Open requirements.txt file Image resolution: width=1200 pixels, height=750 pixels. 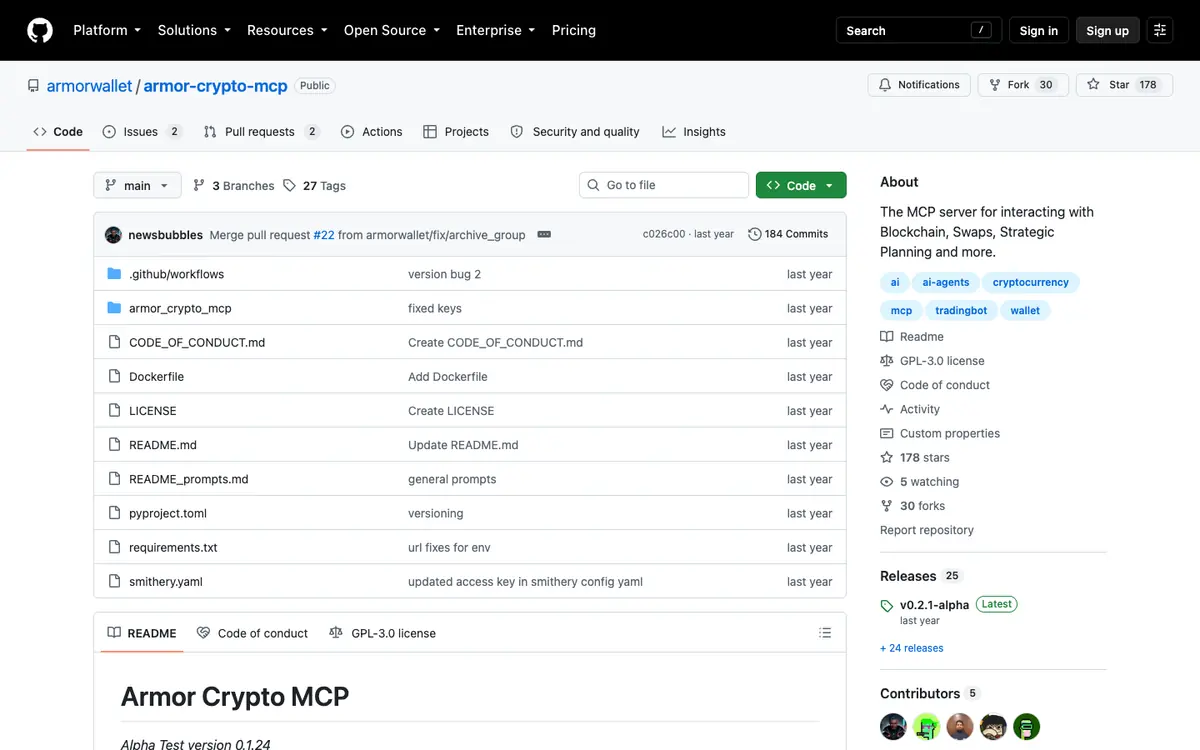173,547
